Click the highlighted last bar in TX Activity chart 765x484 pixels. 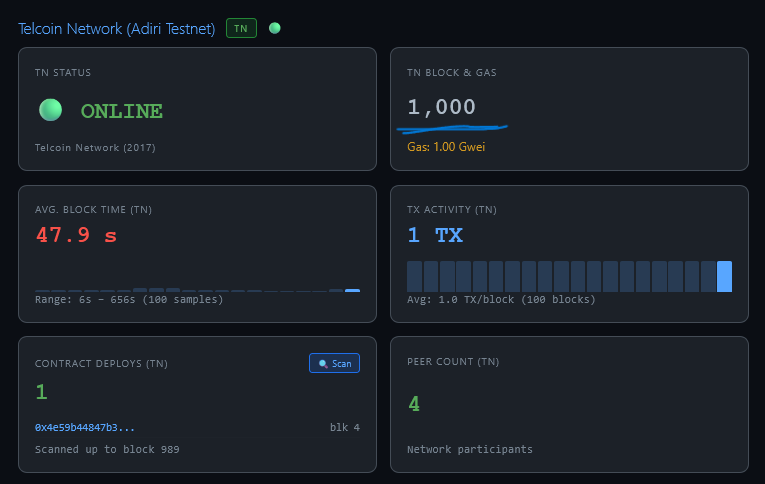click(724, 276)
